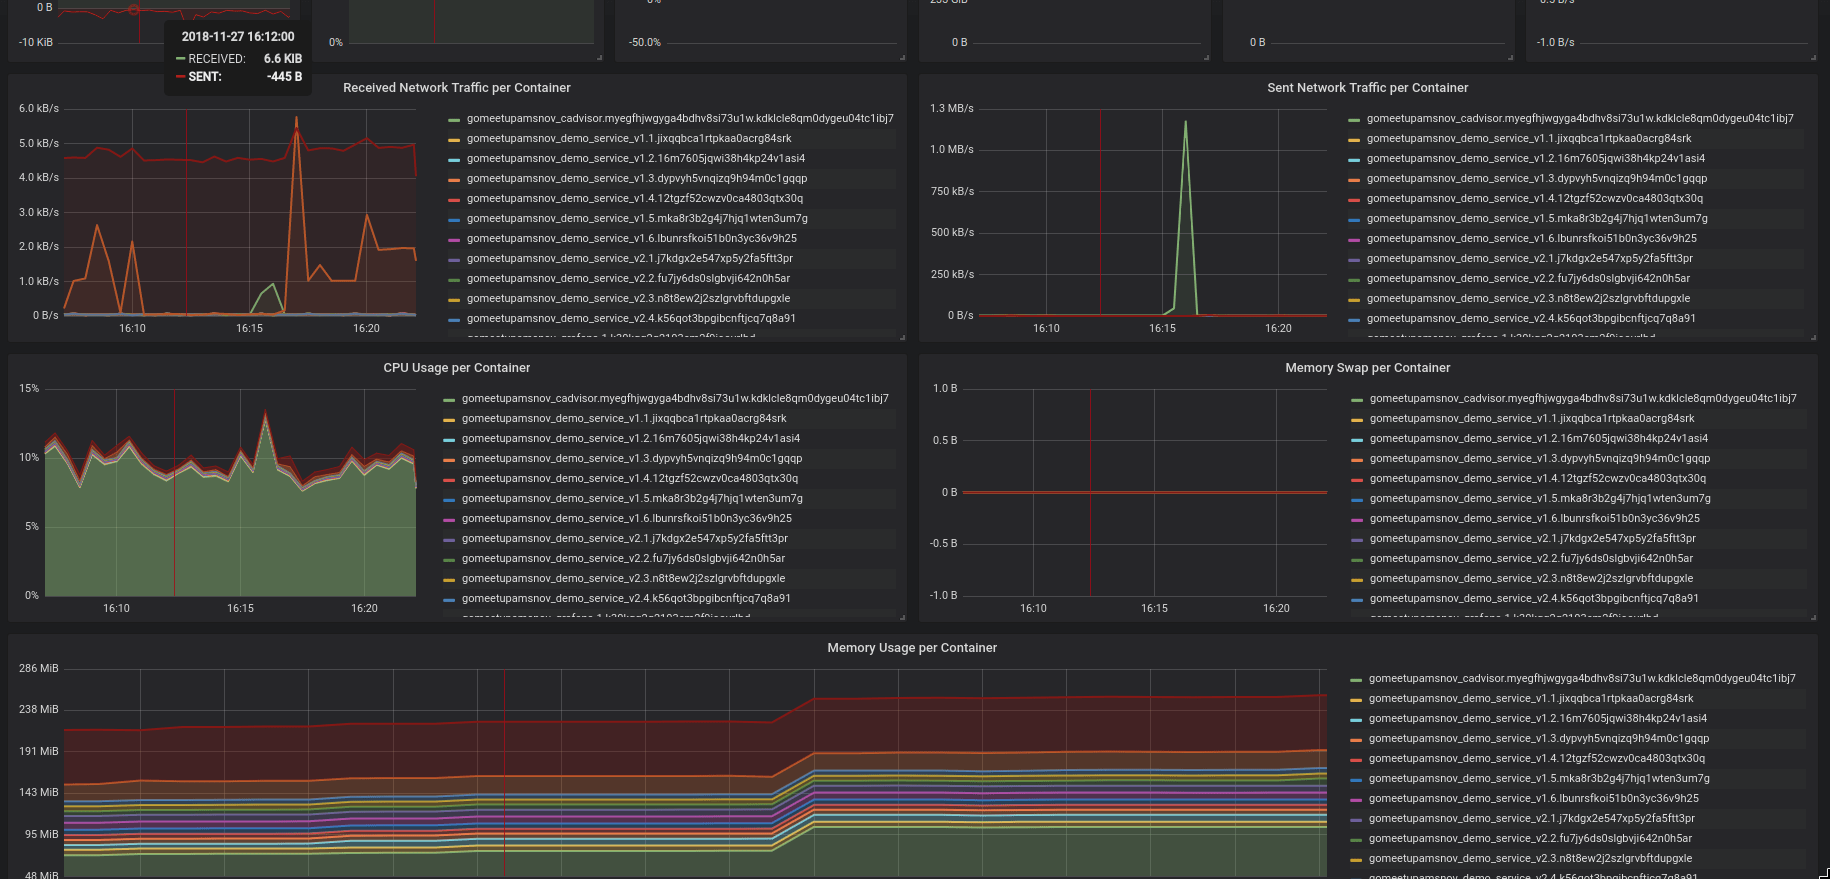
Task: Toggle demo_service_v1.5 series in Memory Usage legend
Action: click(1539, 778)
